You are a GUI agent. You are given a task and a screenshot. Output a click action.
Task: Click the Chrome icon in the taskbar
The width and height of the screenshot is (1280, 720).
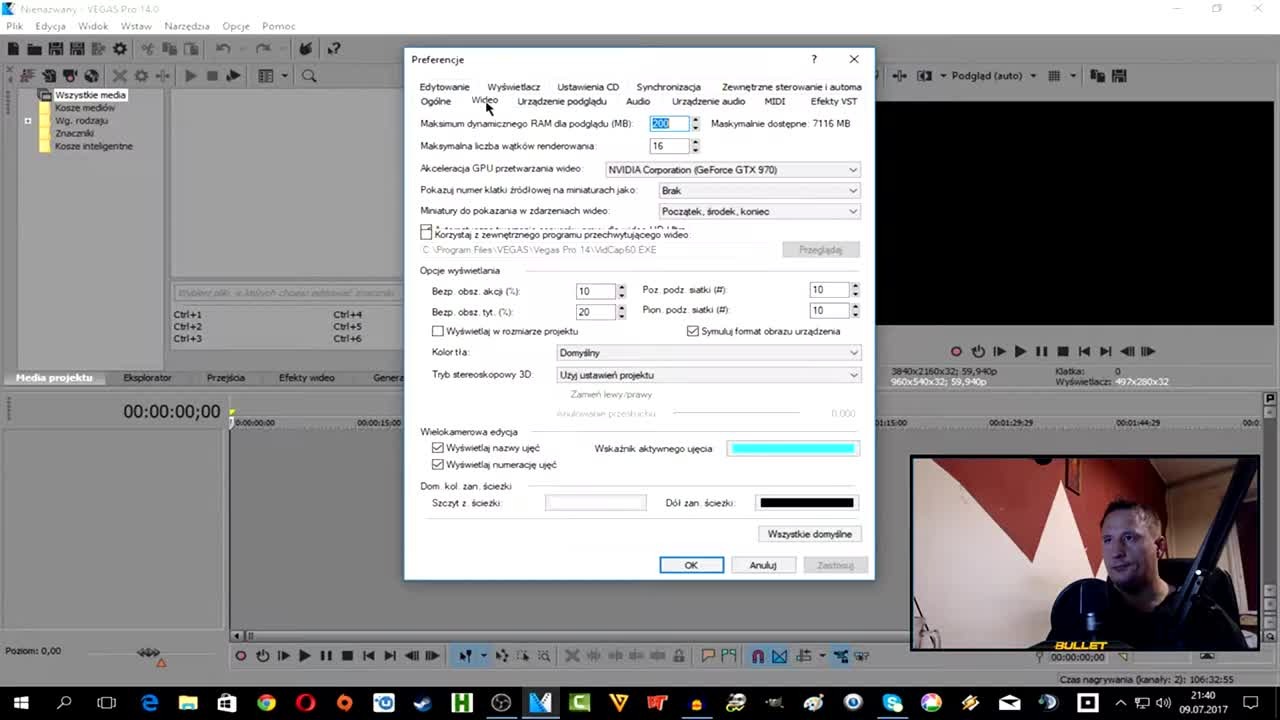[x=266, y=703]
